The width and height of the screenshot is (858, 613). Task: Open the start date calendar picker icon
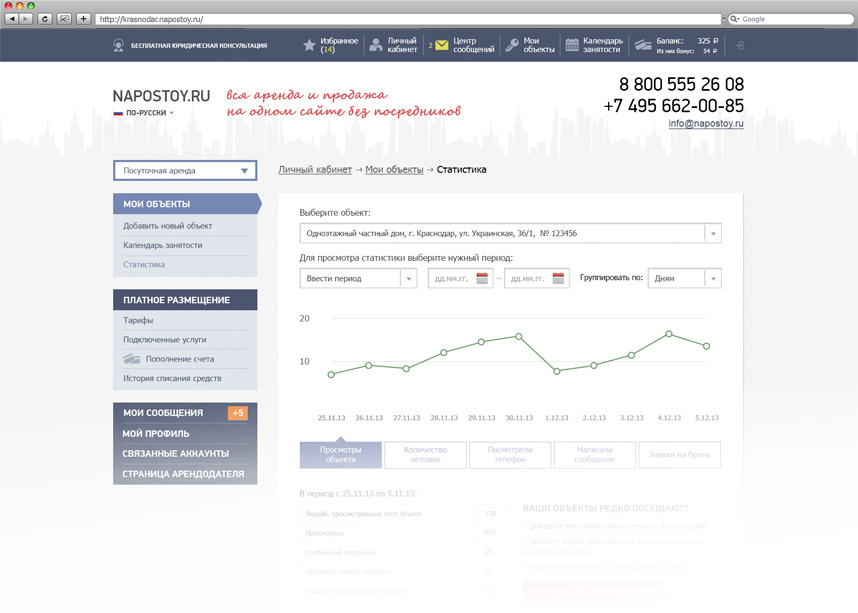(x=482, y=278)
